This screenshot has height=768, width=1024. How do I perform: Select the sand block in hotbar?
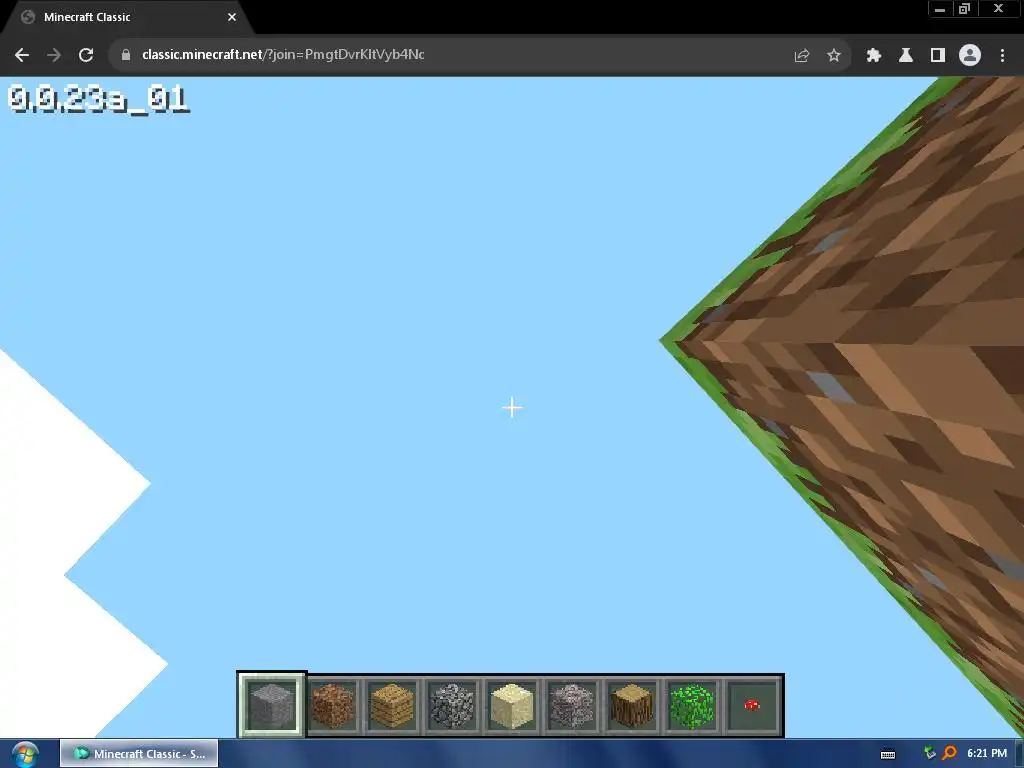tap(512, 705)
